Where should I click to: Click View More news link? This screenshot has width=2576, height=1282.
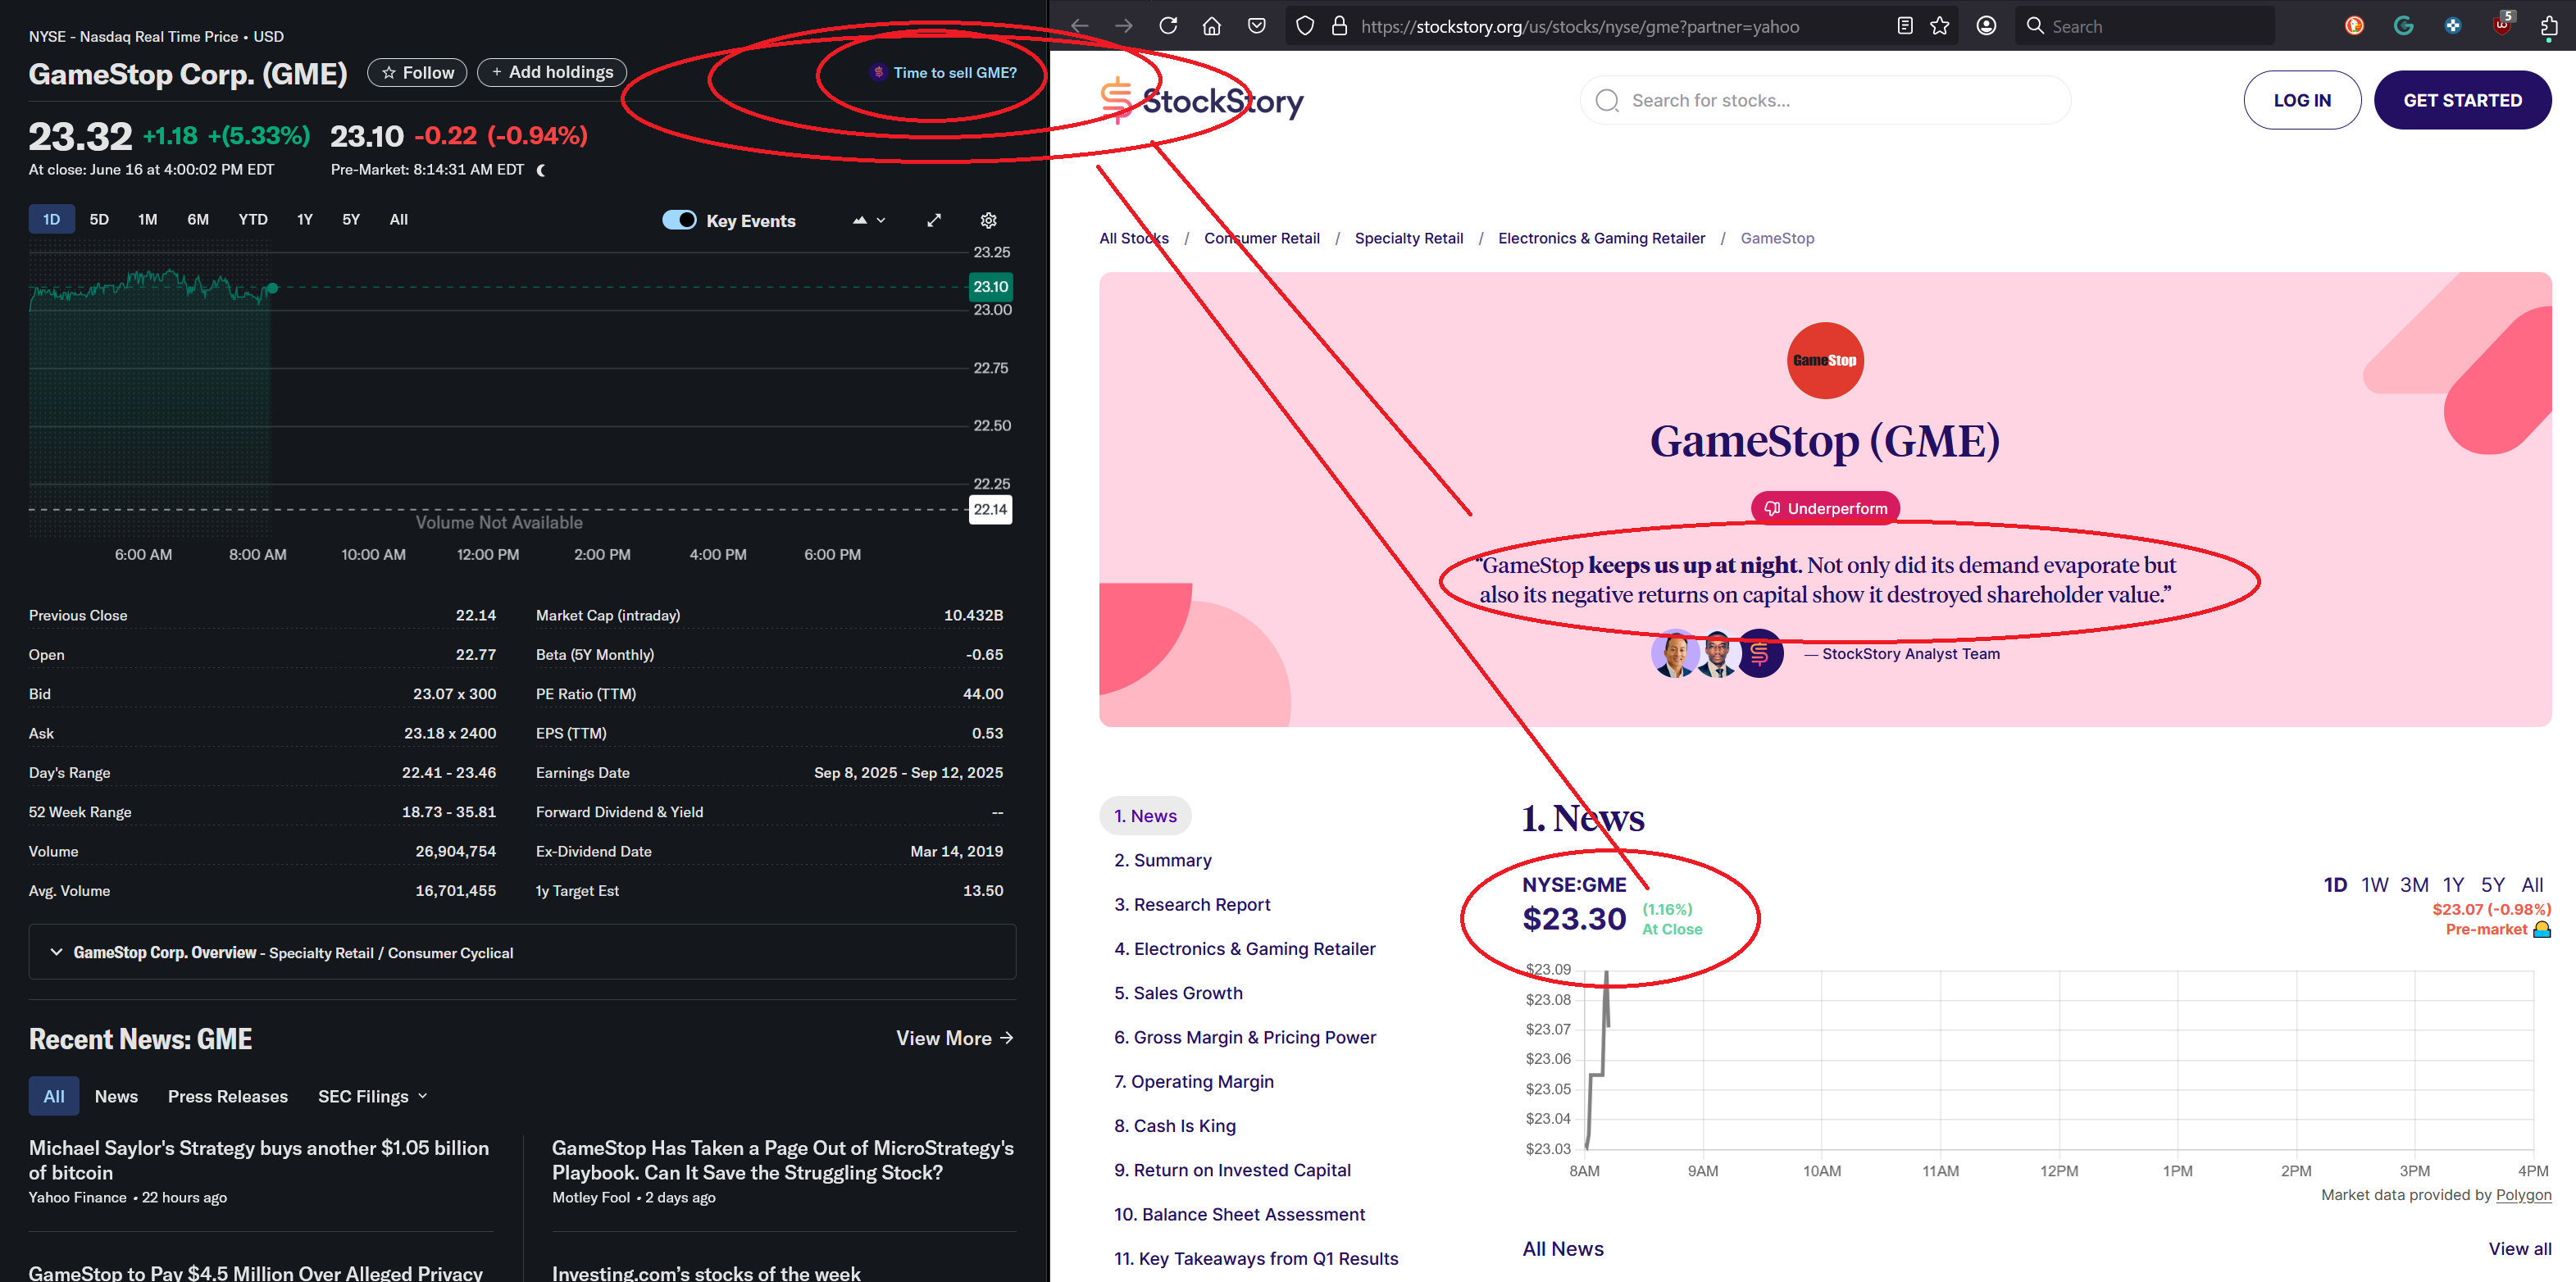[955, 1038]
